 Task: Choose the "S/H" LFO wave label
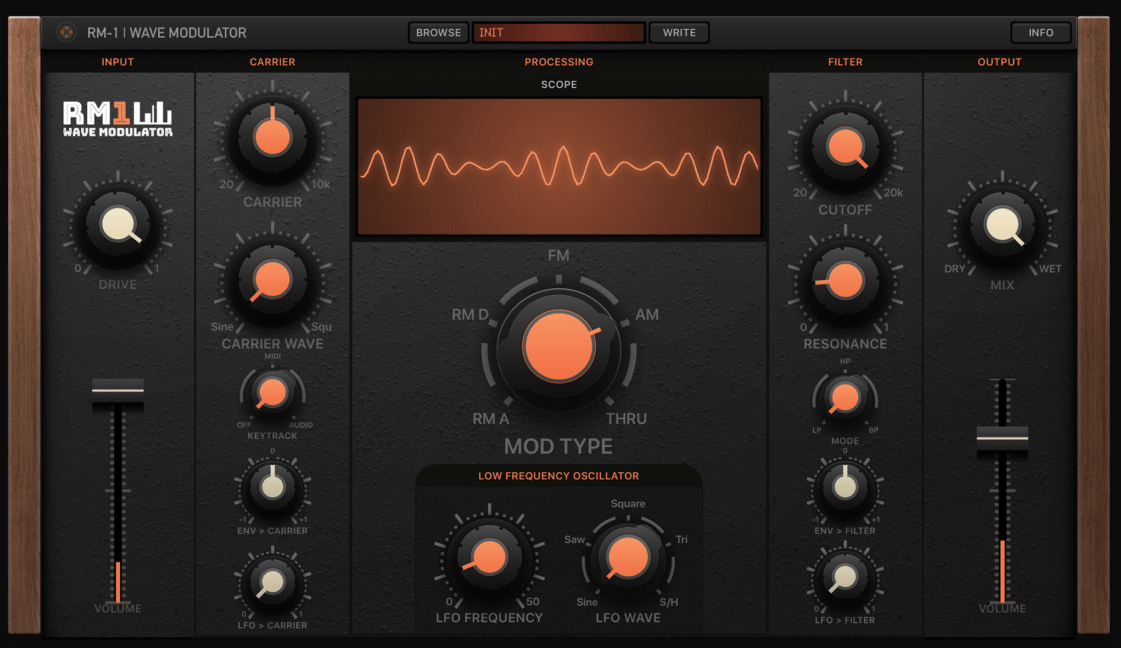(668, 602)
